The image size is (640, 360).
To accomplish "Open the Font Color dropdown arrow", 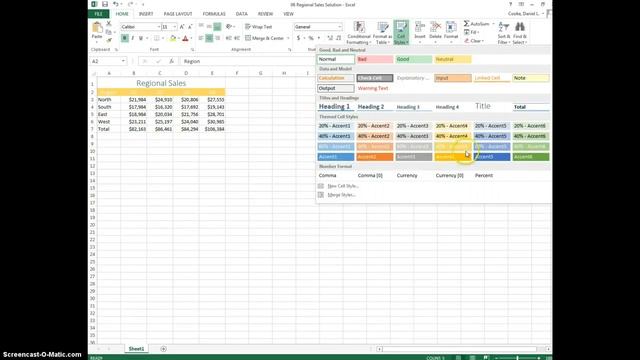I will [191, 38].
